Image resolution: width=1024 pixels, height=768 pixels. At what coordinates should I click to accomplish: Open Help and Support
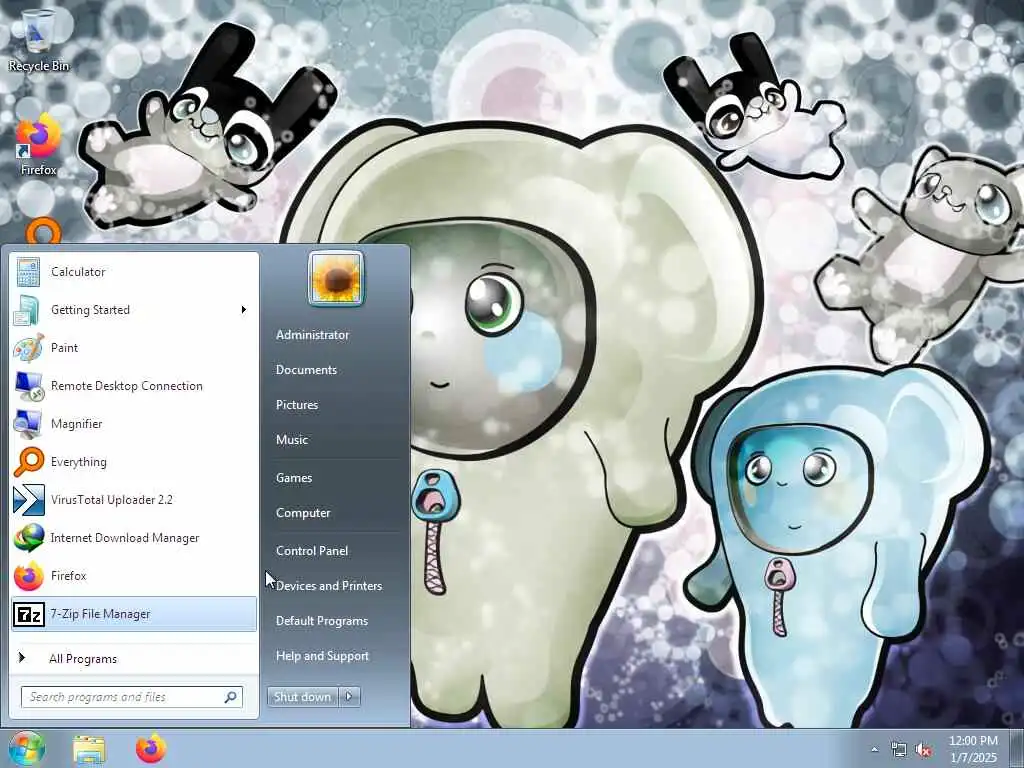(x=323, y=656)
